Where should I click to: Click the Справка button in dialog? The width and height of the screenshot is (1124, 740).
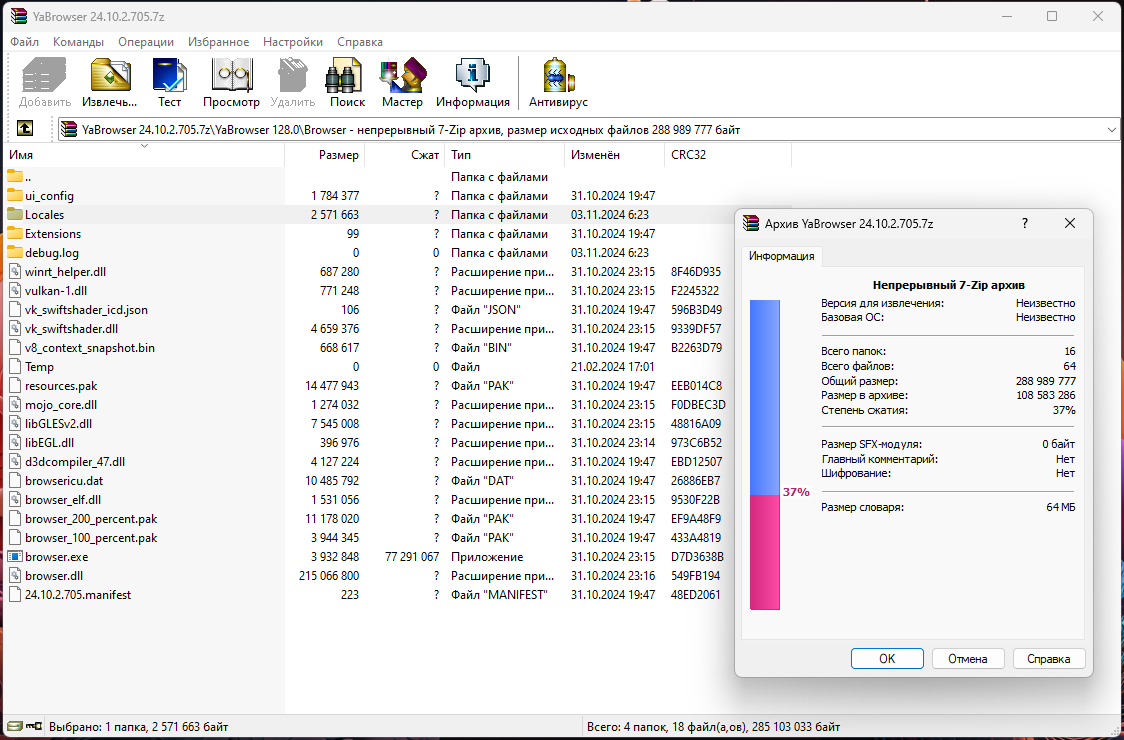point(1048,658)
